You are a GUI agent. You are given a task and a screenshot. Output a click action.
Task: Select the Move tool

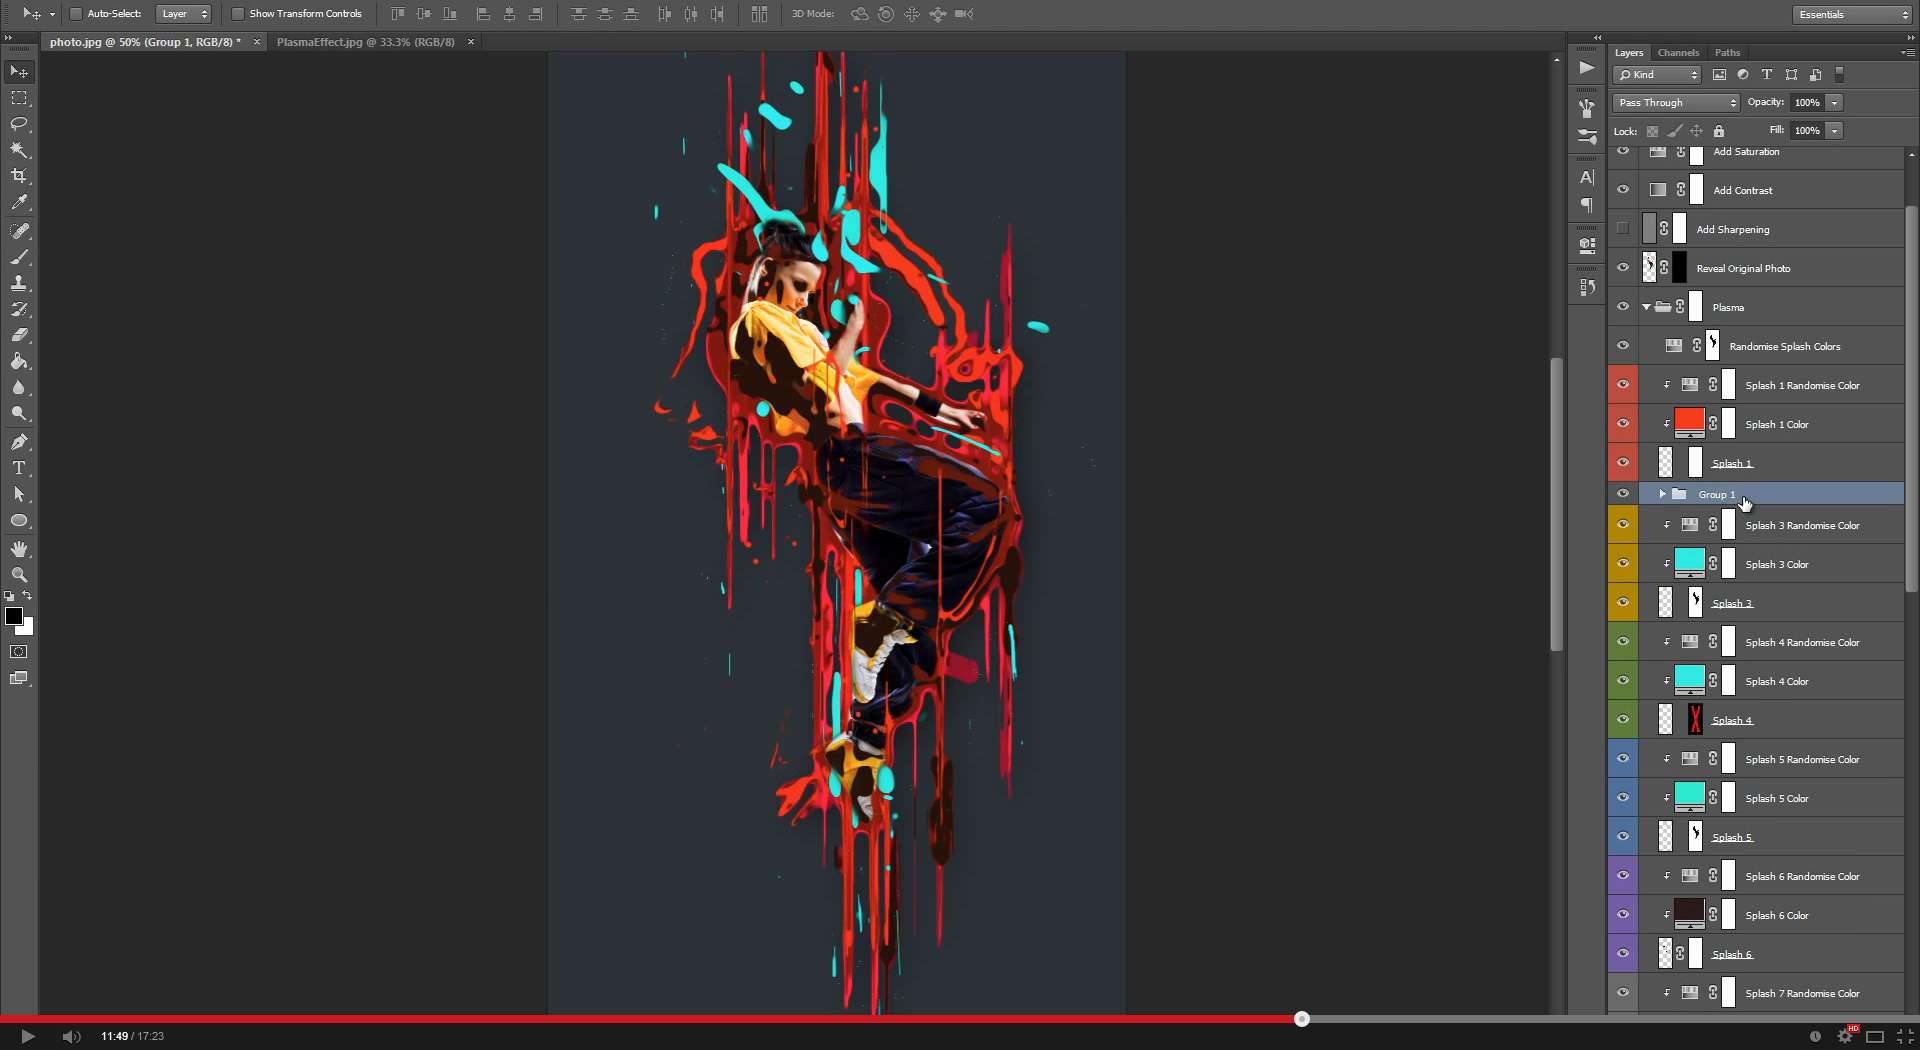click(x=19, y=71)
